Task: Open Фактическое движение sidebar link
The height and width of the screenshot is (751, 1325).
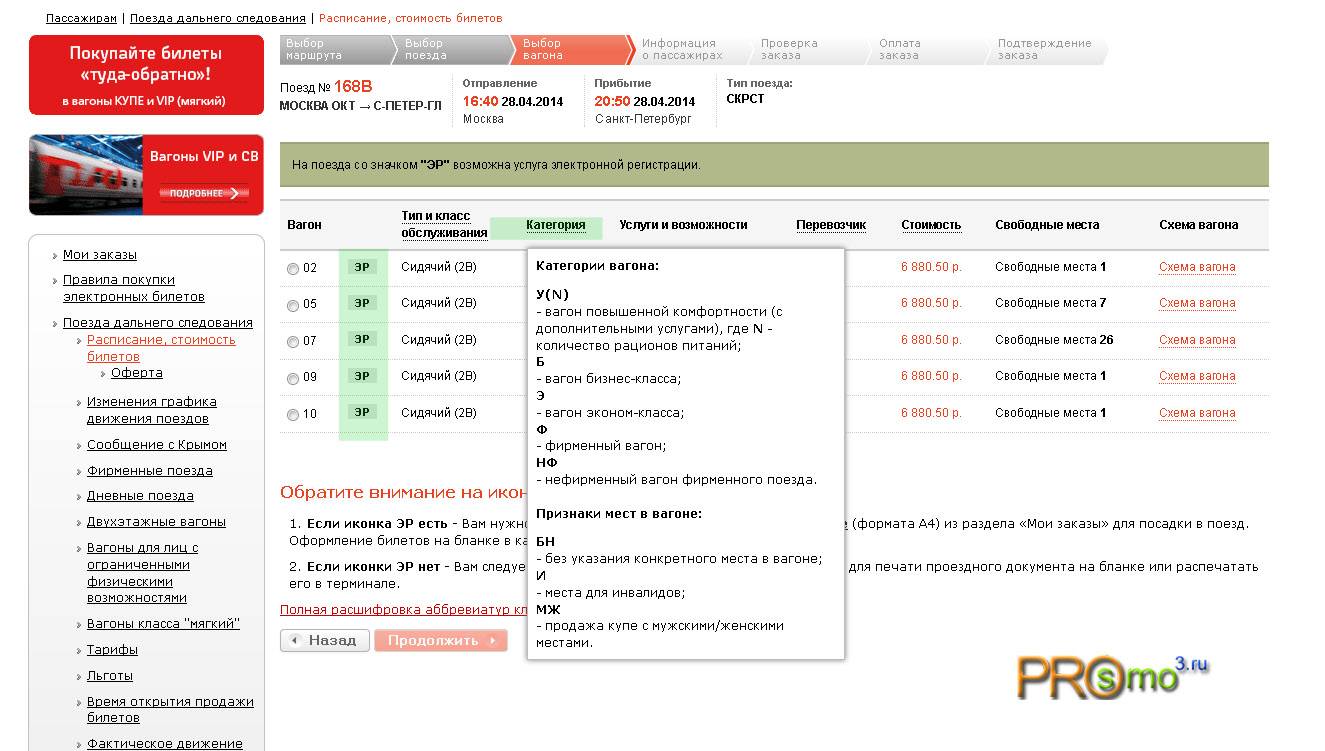Action: 165,744
